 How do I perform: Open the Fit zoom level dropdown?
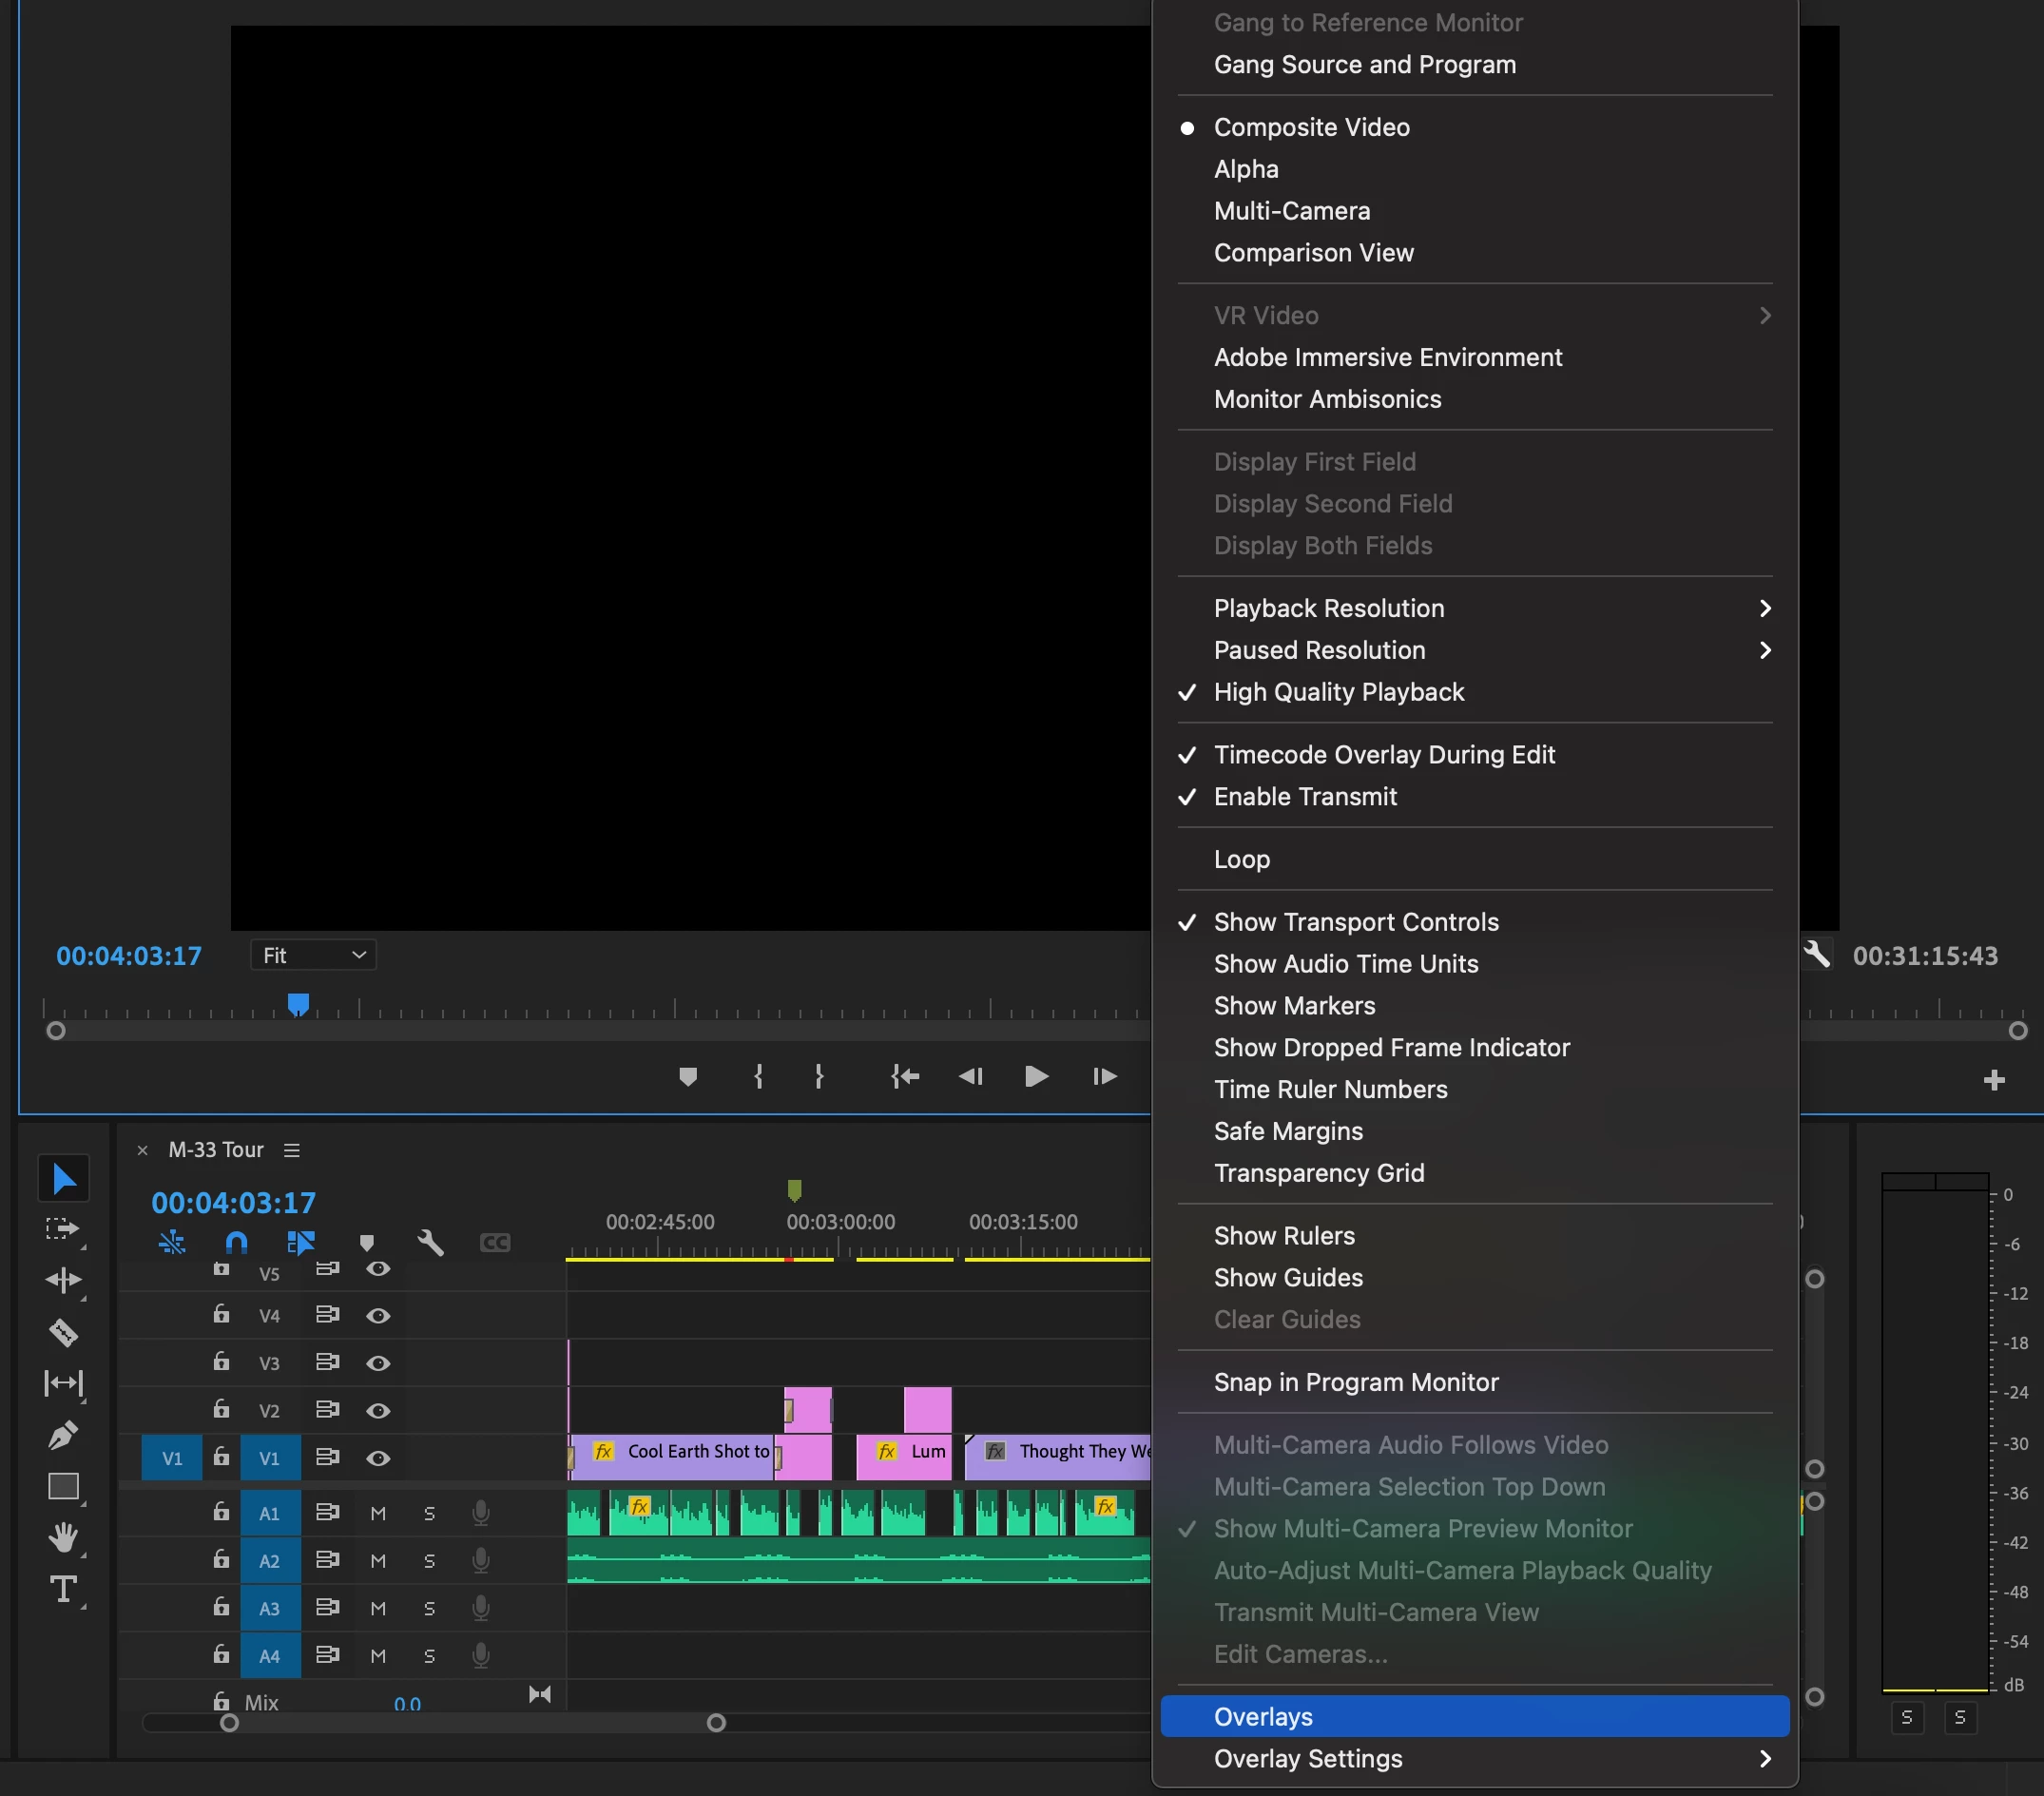tap(313, 955)
